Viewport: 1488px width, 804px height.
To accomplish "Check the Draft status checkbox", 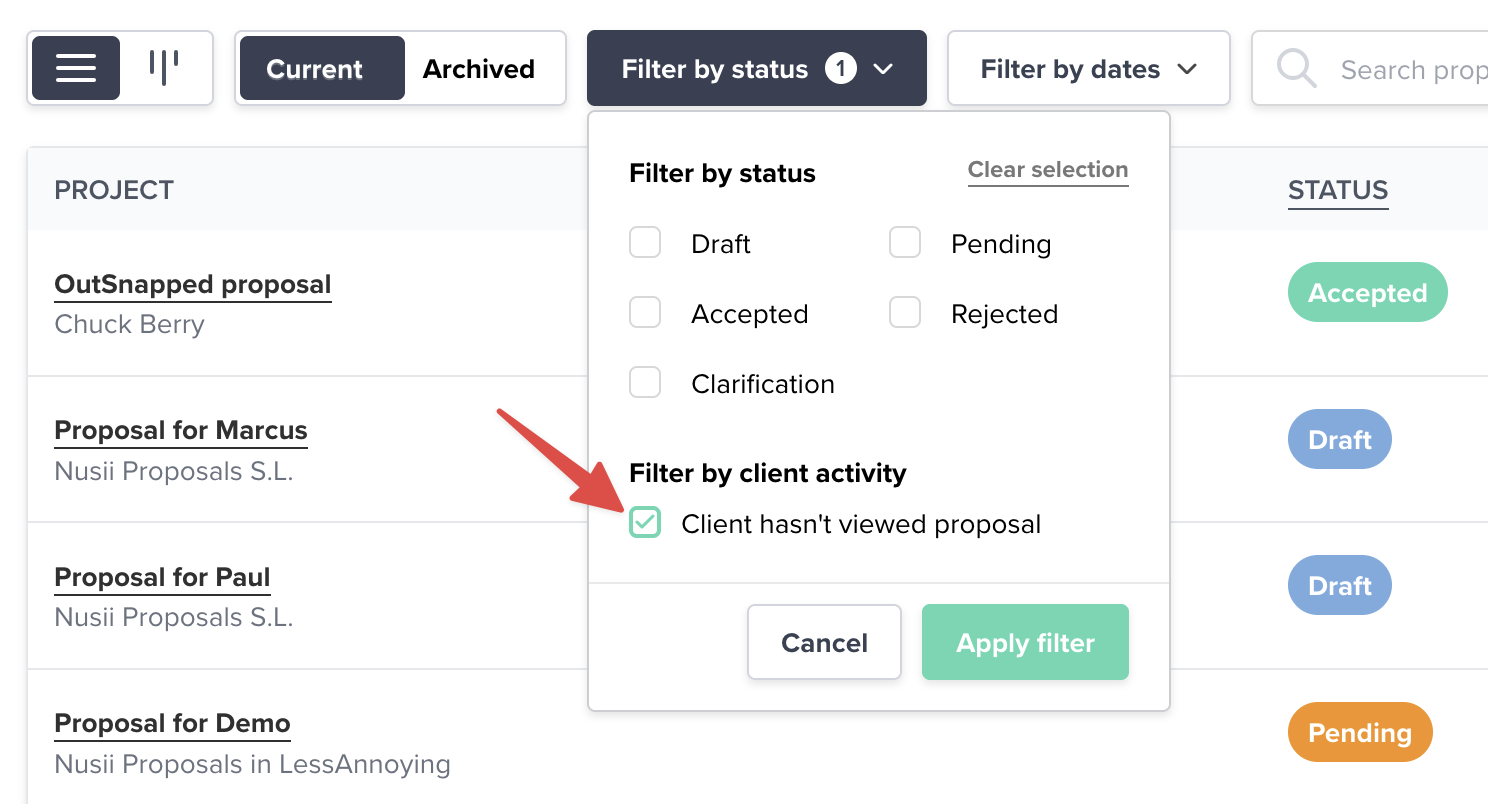I will pos(645,242).
